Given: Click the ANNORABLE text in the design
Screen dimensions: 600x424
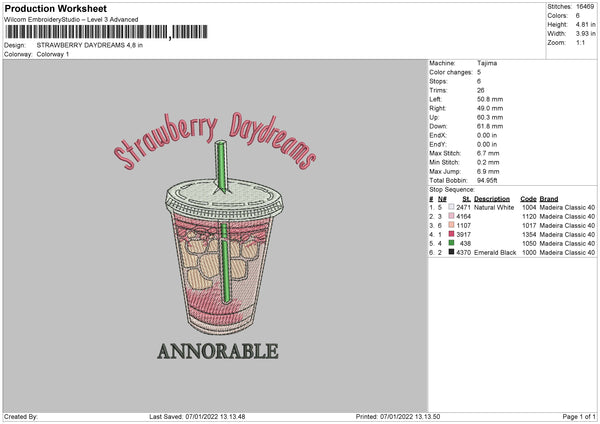Looking at the screenshot, I should click(218, 351).
